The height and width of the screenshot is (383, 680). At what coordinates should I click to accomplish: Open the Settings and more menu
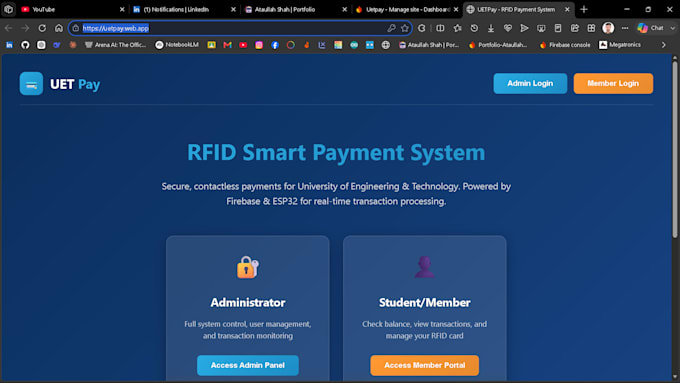(x=624, y=28)
